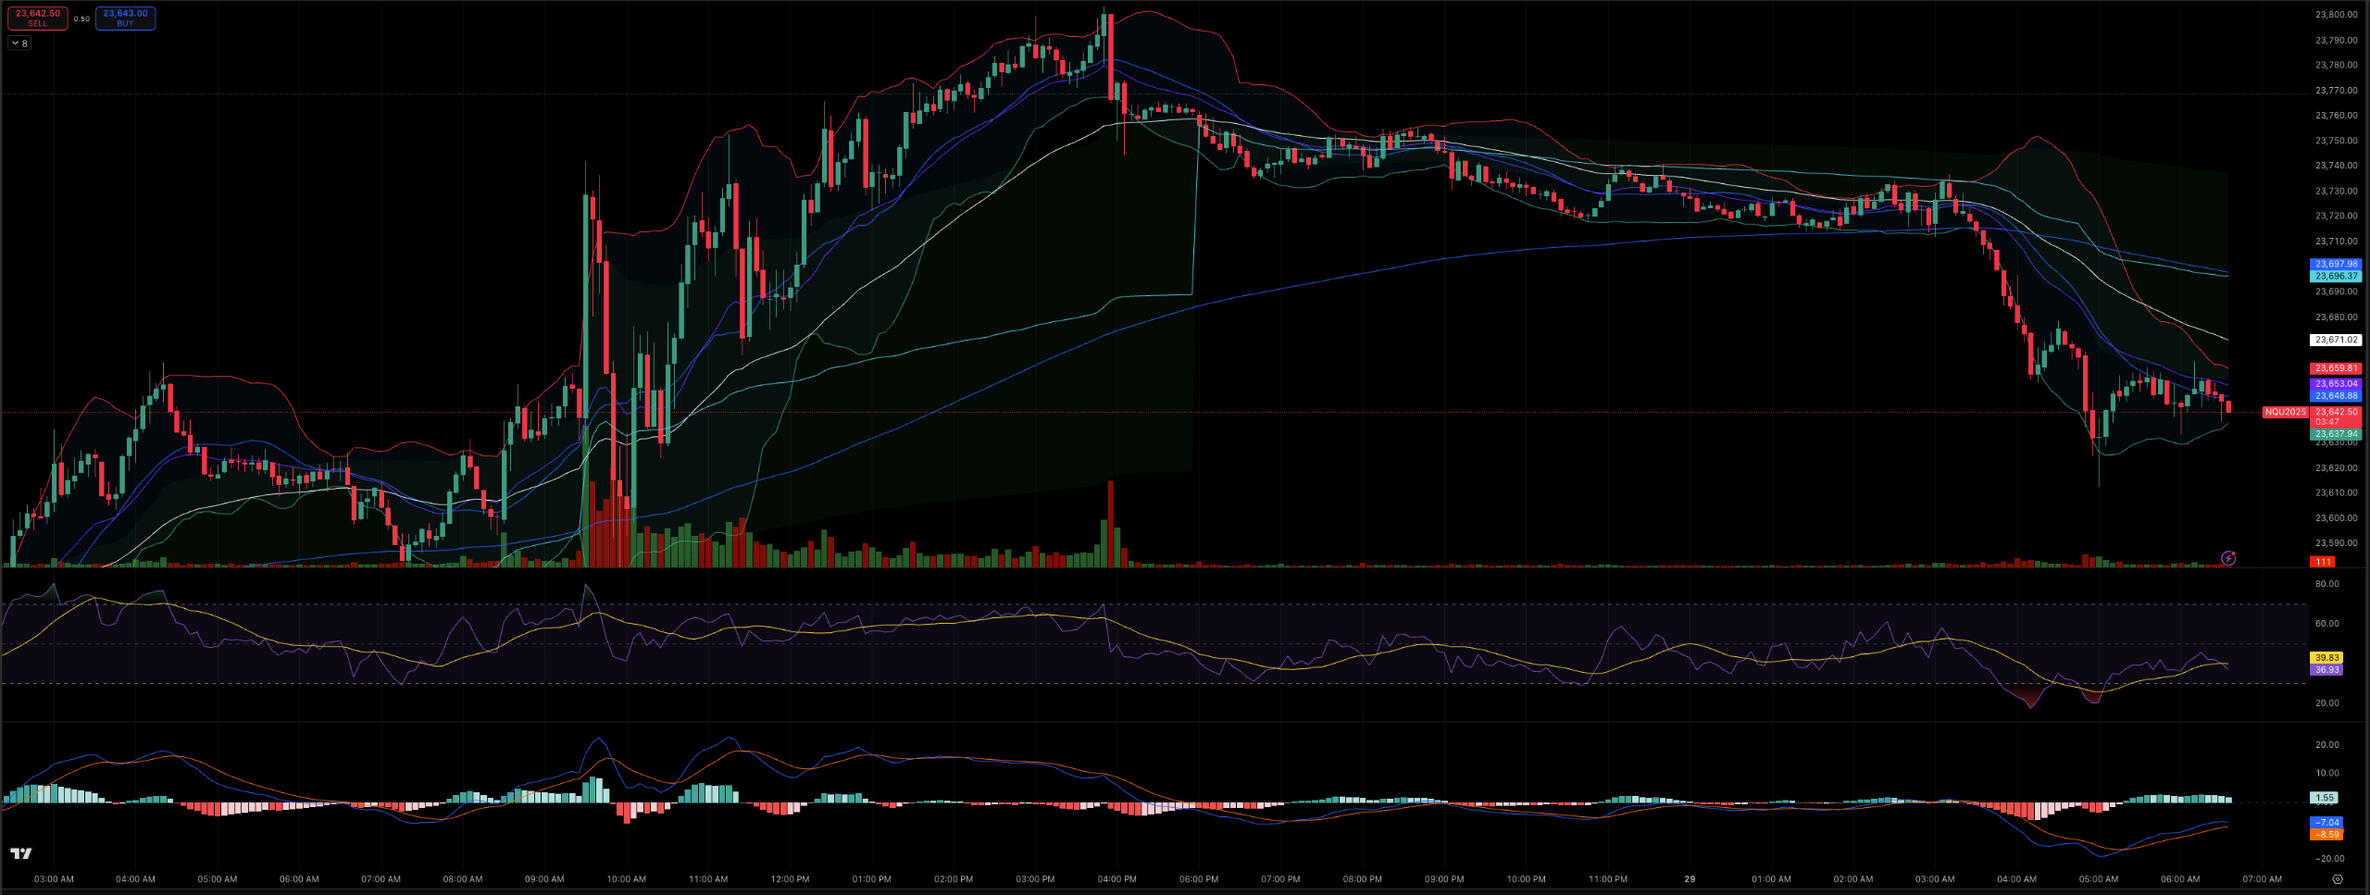Open chart settings gear in bottom-right corner
The image size is (2370, 895).
2337,879
